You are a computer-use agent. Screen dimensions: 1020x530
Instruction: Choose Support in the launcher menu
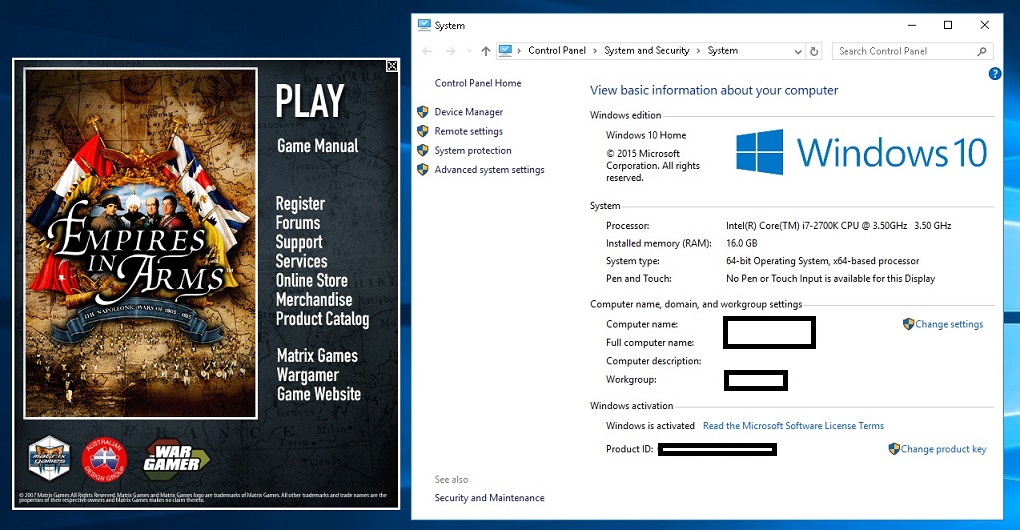tap(299, 242)
